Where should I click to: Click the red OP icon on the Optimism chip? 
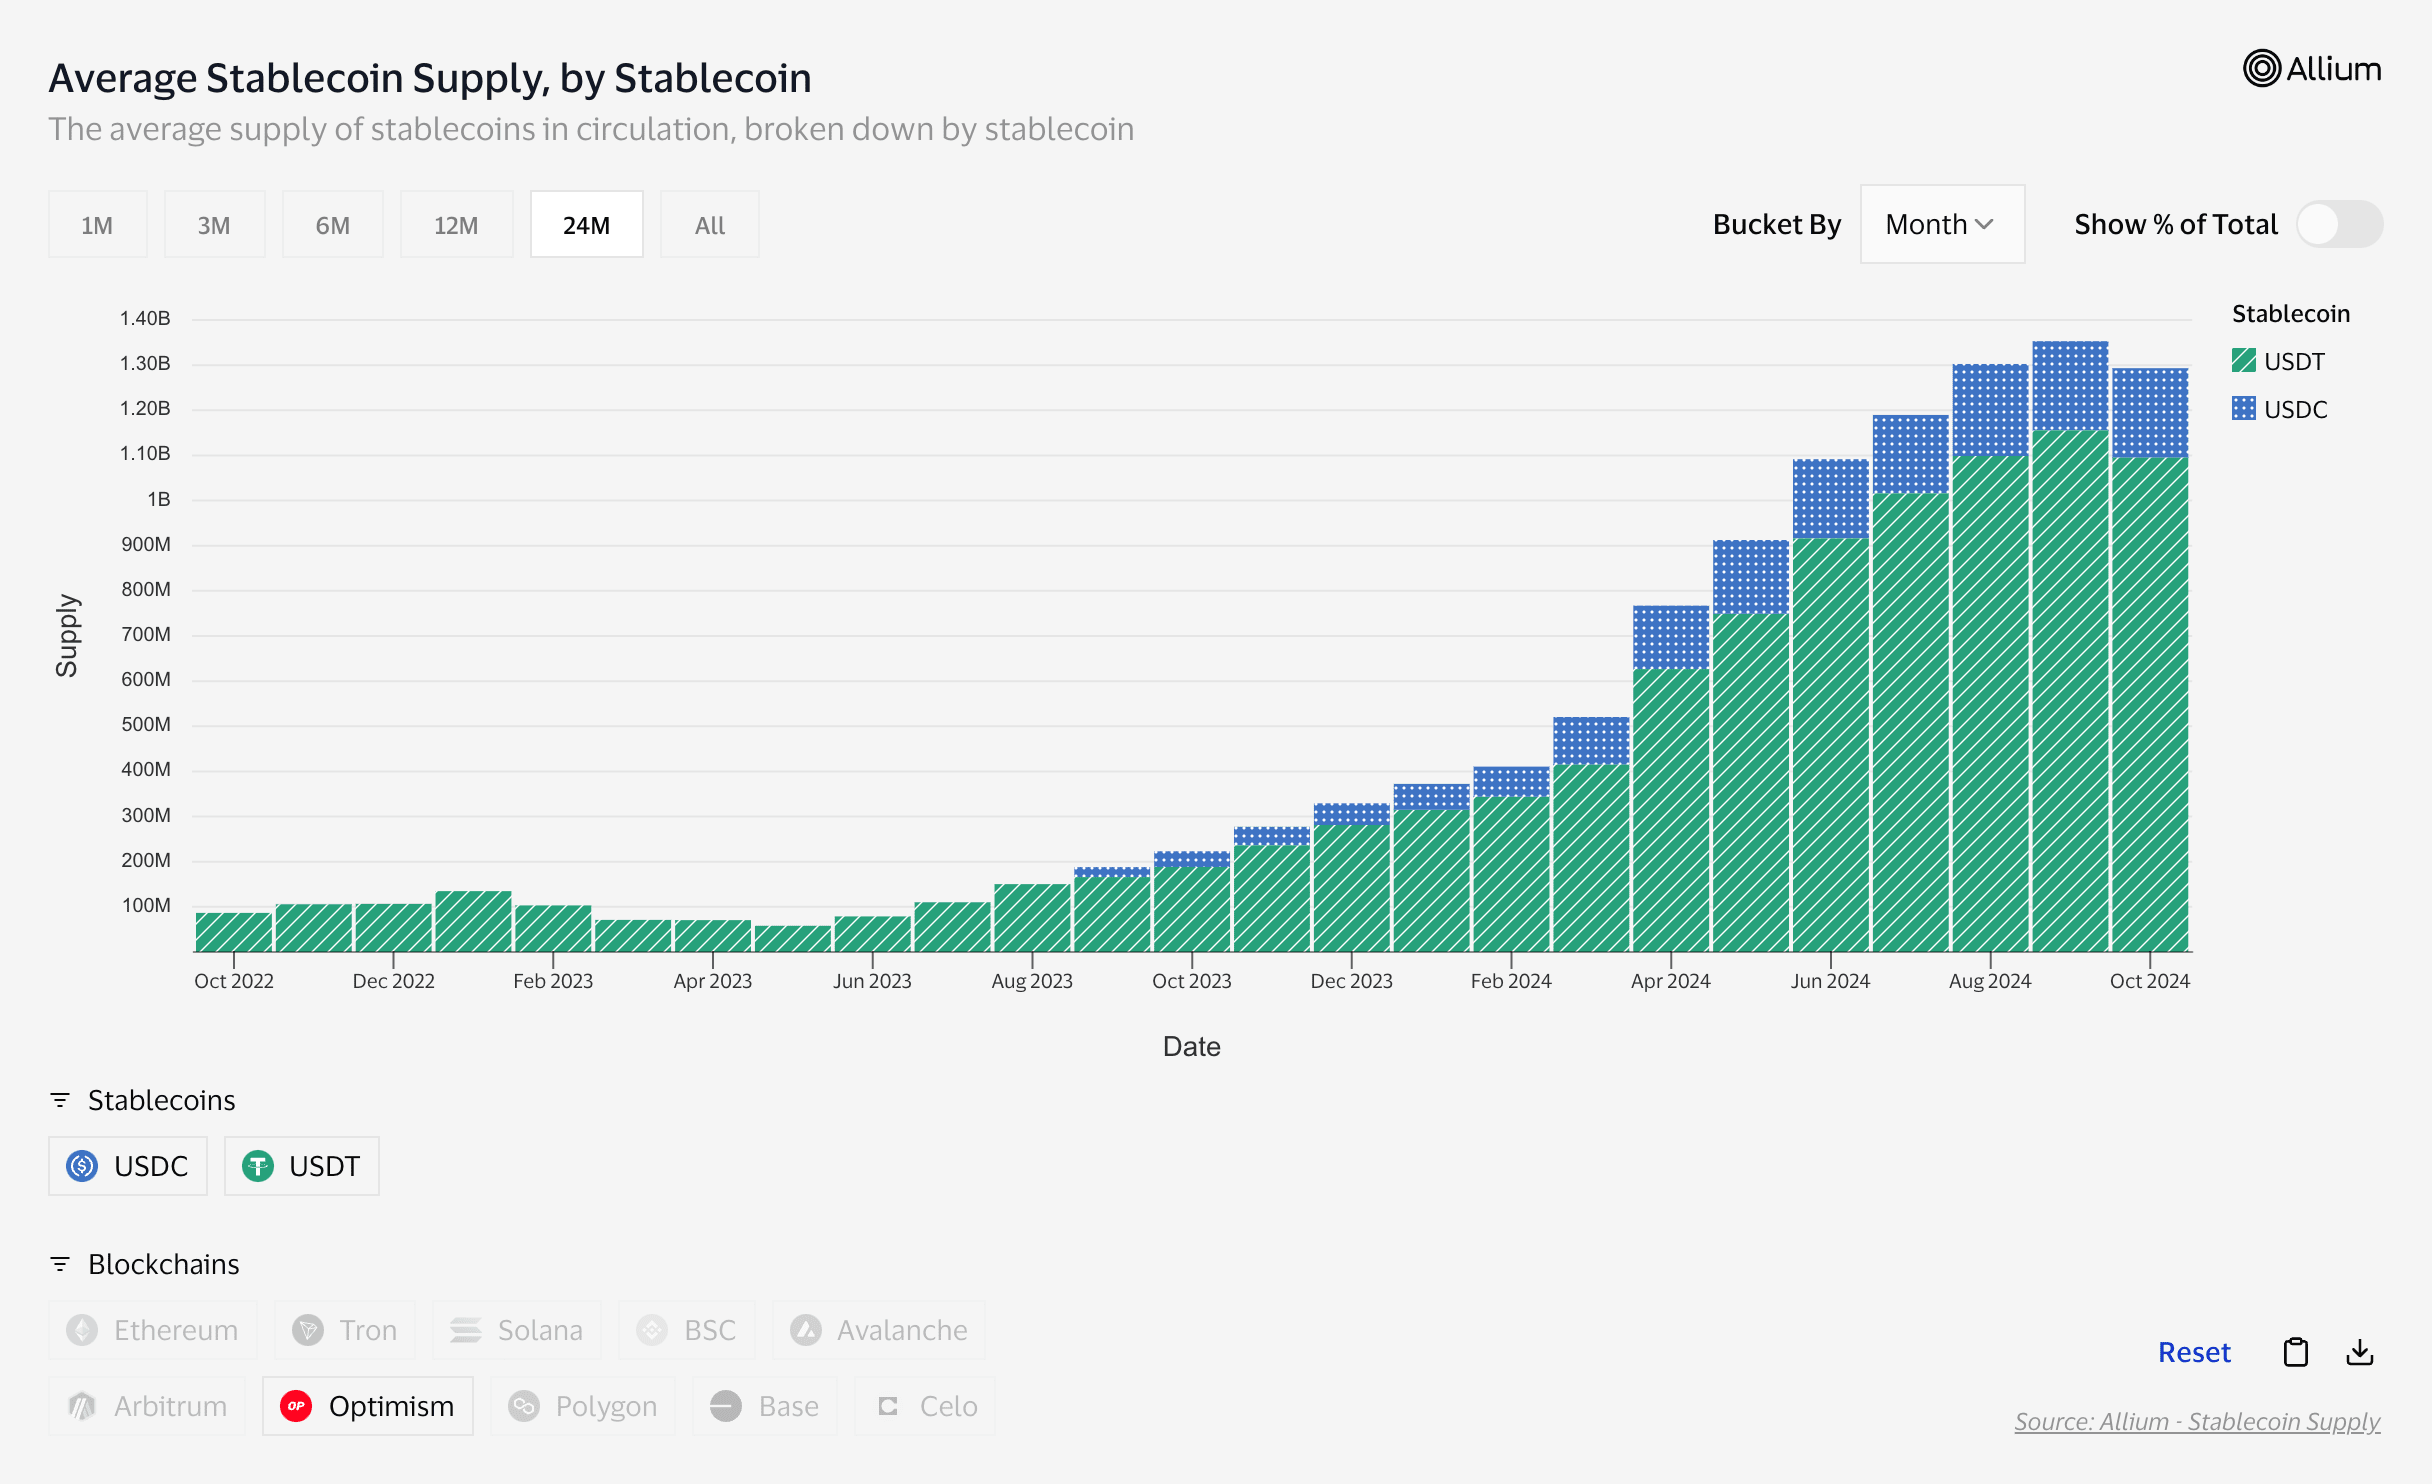[x=296, y=1406]
